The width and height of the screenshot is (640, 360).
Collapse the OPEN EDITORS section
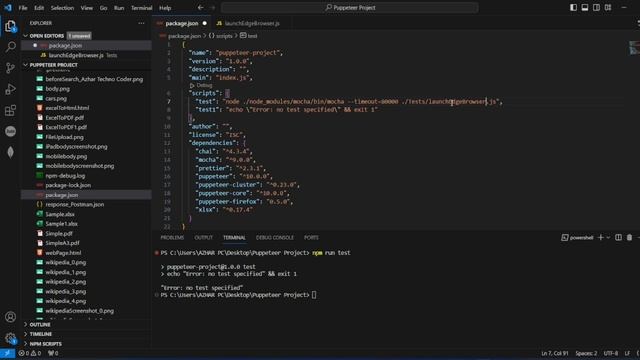[x=46, y=36]
